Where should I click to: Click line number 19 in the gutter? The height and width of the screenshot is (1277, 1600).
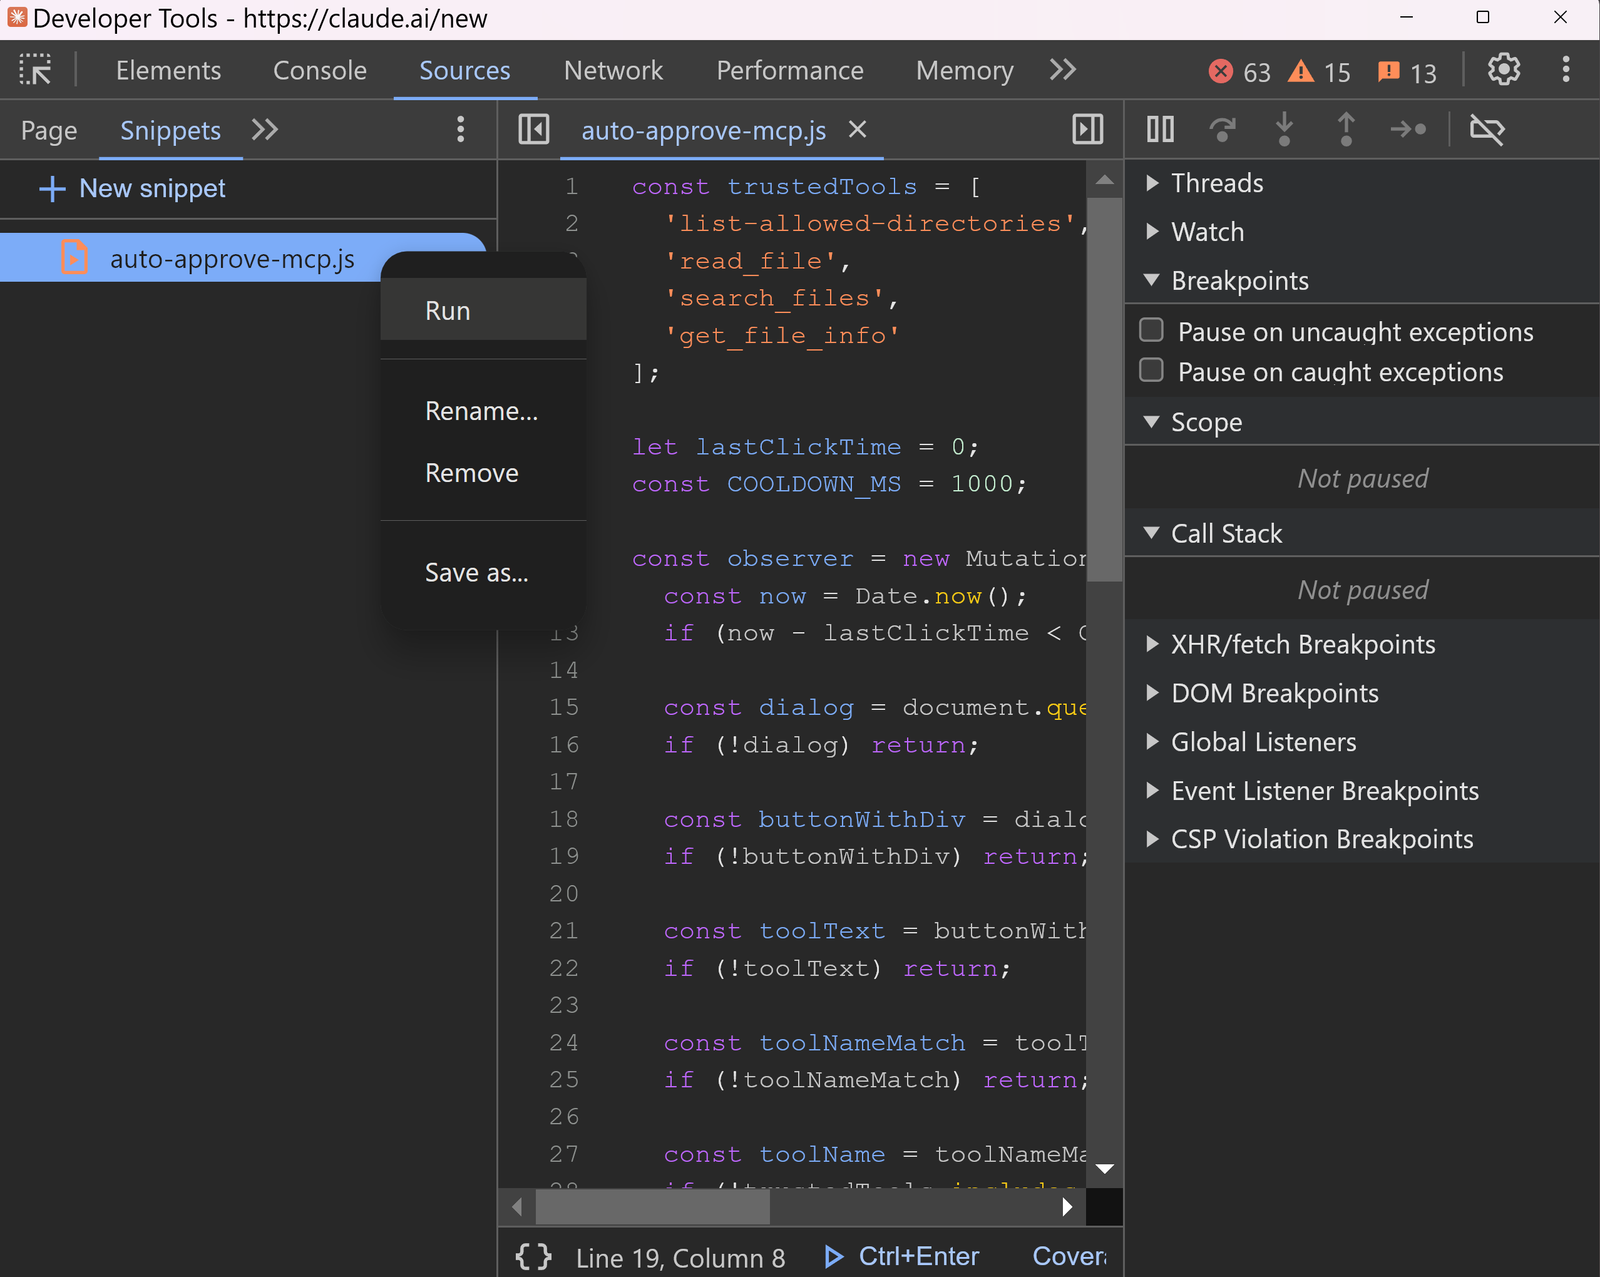(x=564, y=856)
